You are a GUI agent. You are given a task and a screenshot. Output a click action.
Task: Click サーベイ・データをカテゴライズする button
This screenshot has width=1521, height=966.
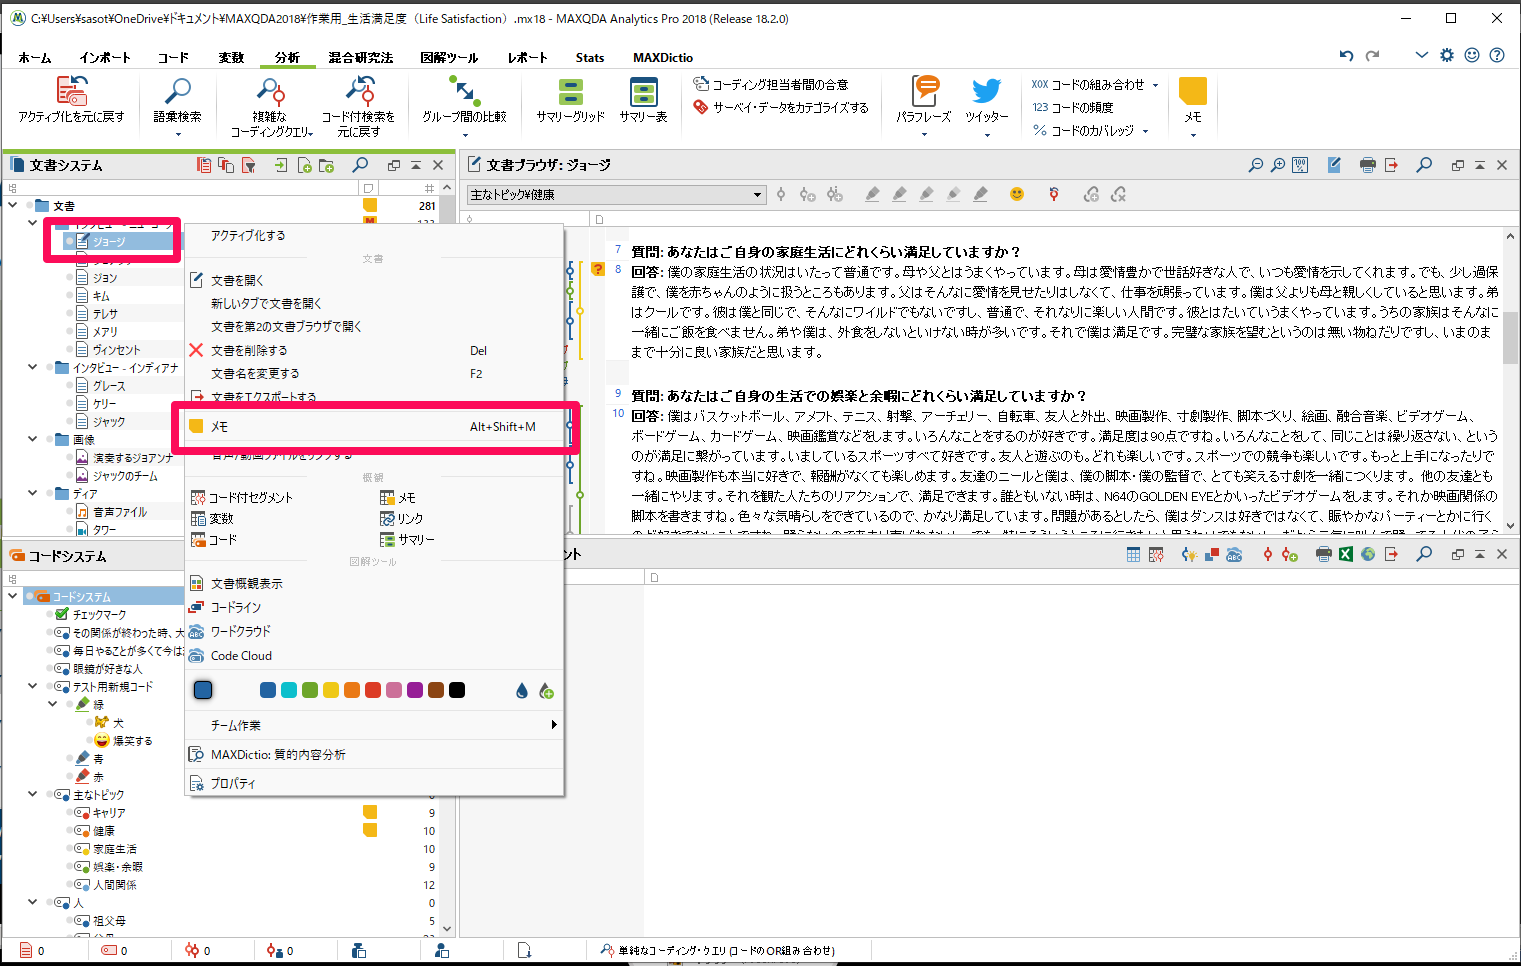(781, 107)
